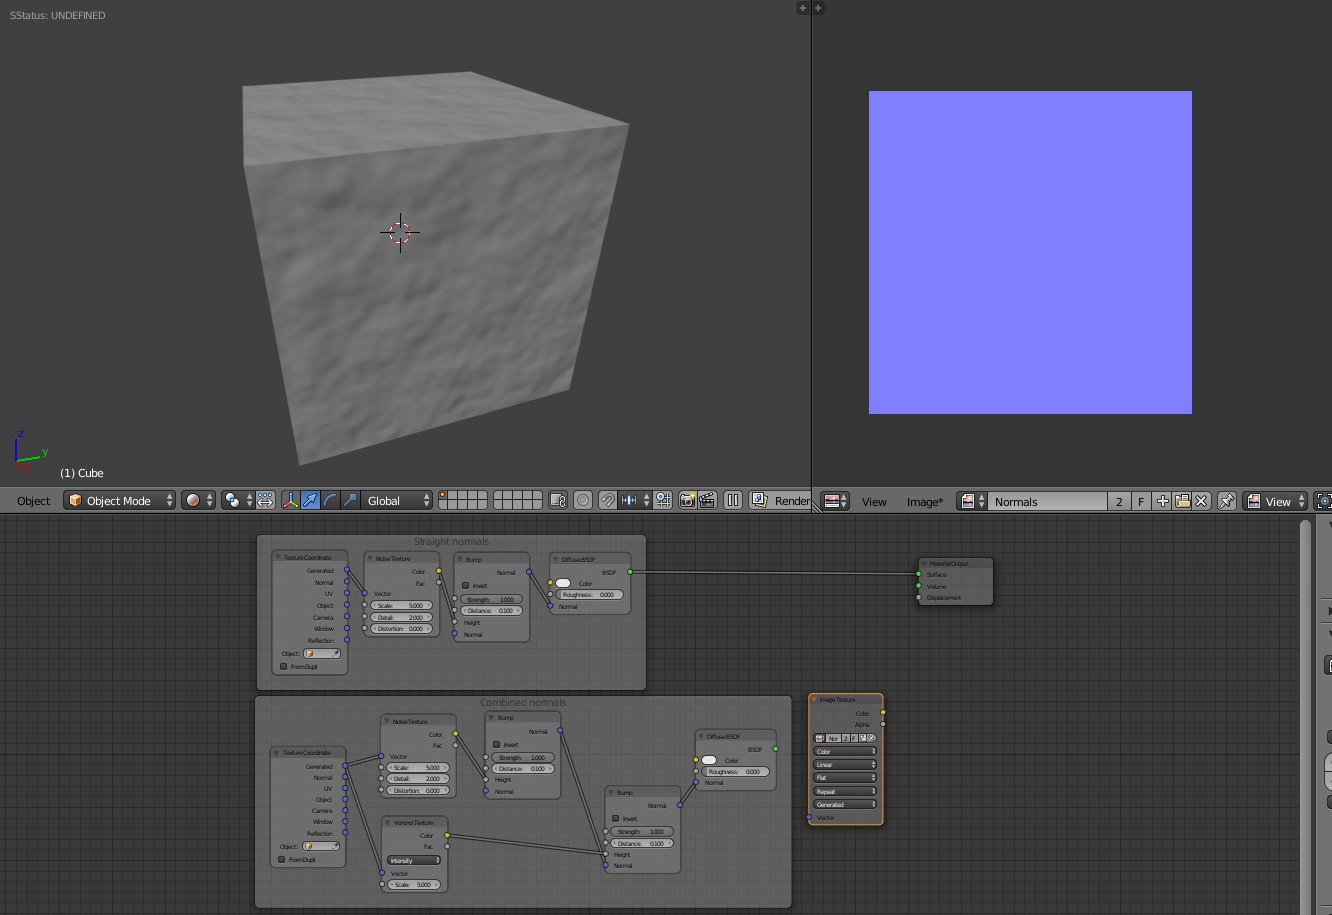Open the image editor View mode dropdown
Screen dimensions: 1332x915
click(x=1275, y=502)
